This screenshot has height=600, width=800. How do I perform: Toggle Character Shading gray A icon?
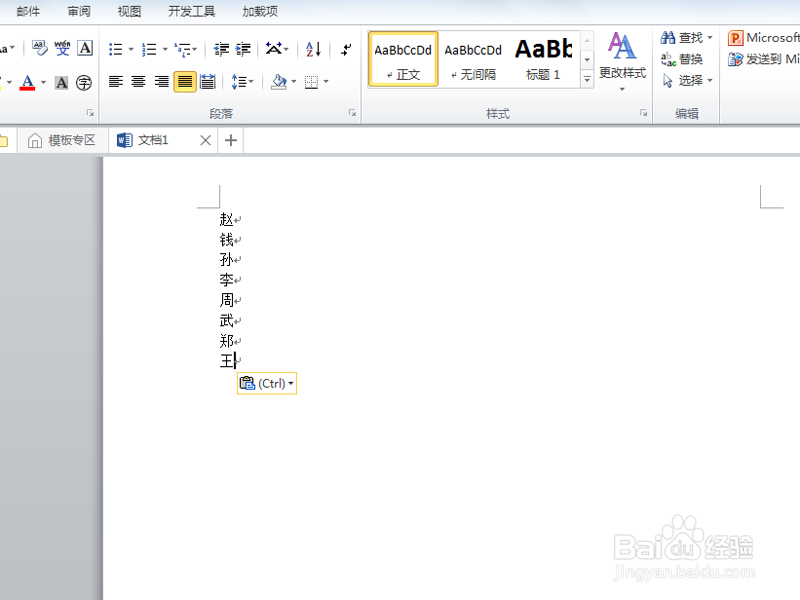click(x=61, y=82)
